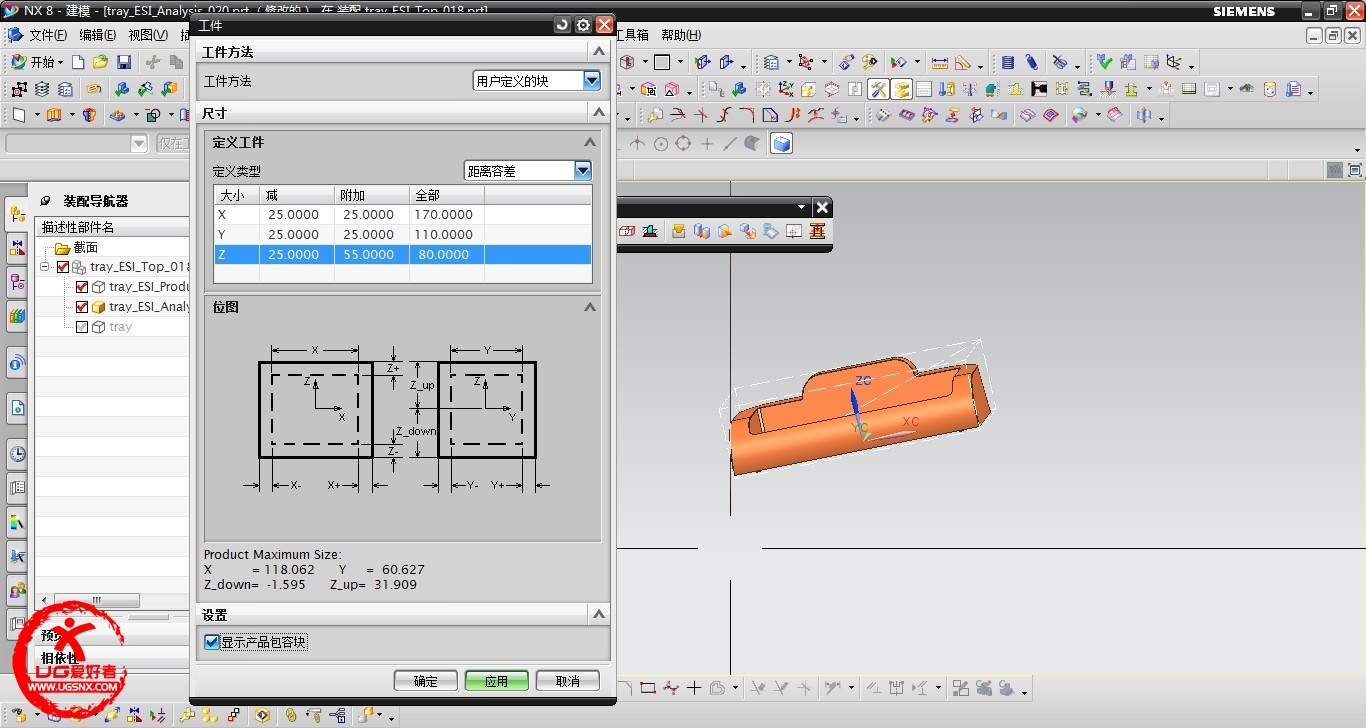
Task: Toggle the greyed tray component checkbox
Action: (x=83, y=327)
